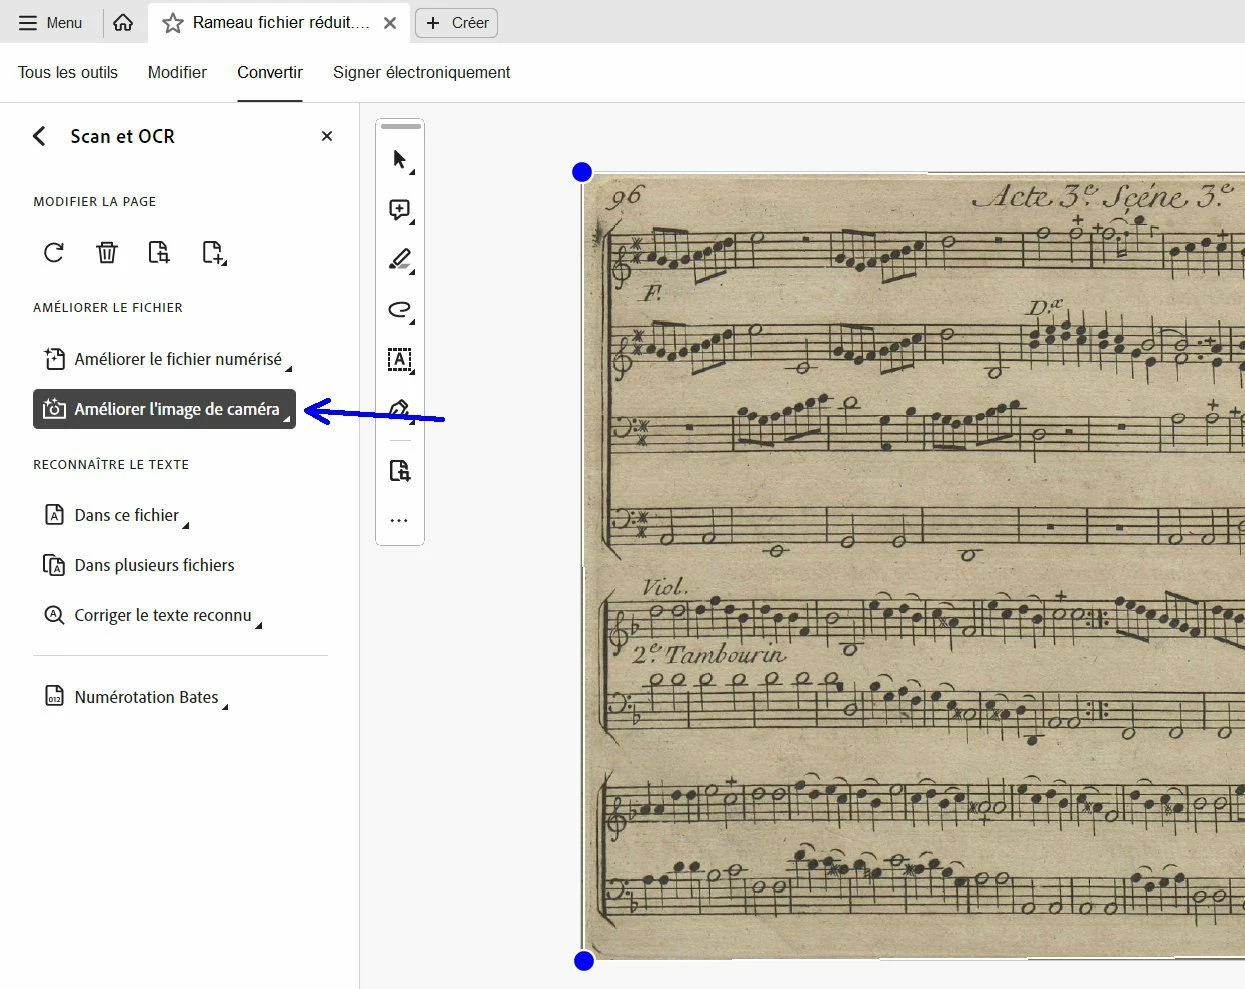Screen dimensions: 1245x989
Task: Open Signer électroniquement tab
Action: pyautogui.click(x=421, y=72)
